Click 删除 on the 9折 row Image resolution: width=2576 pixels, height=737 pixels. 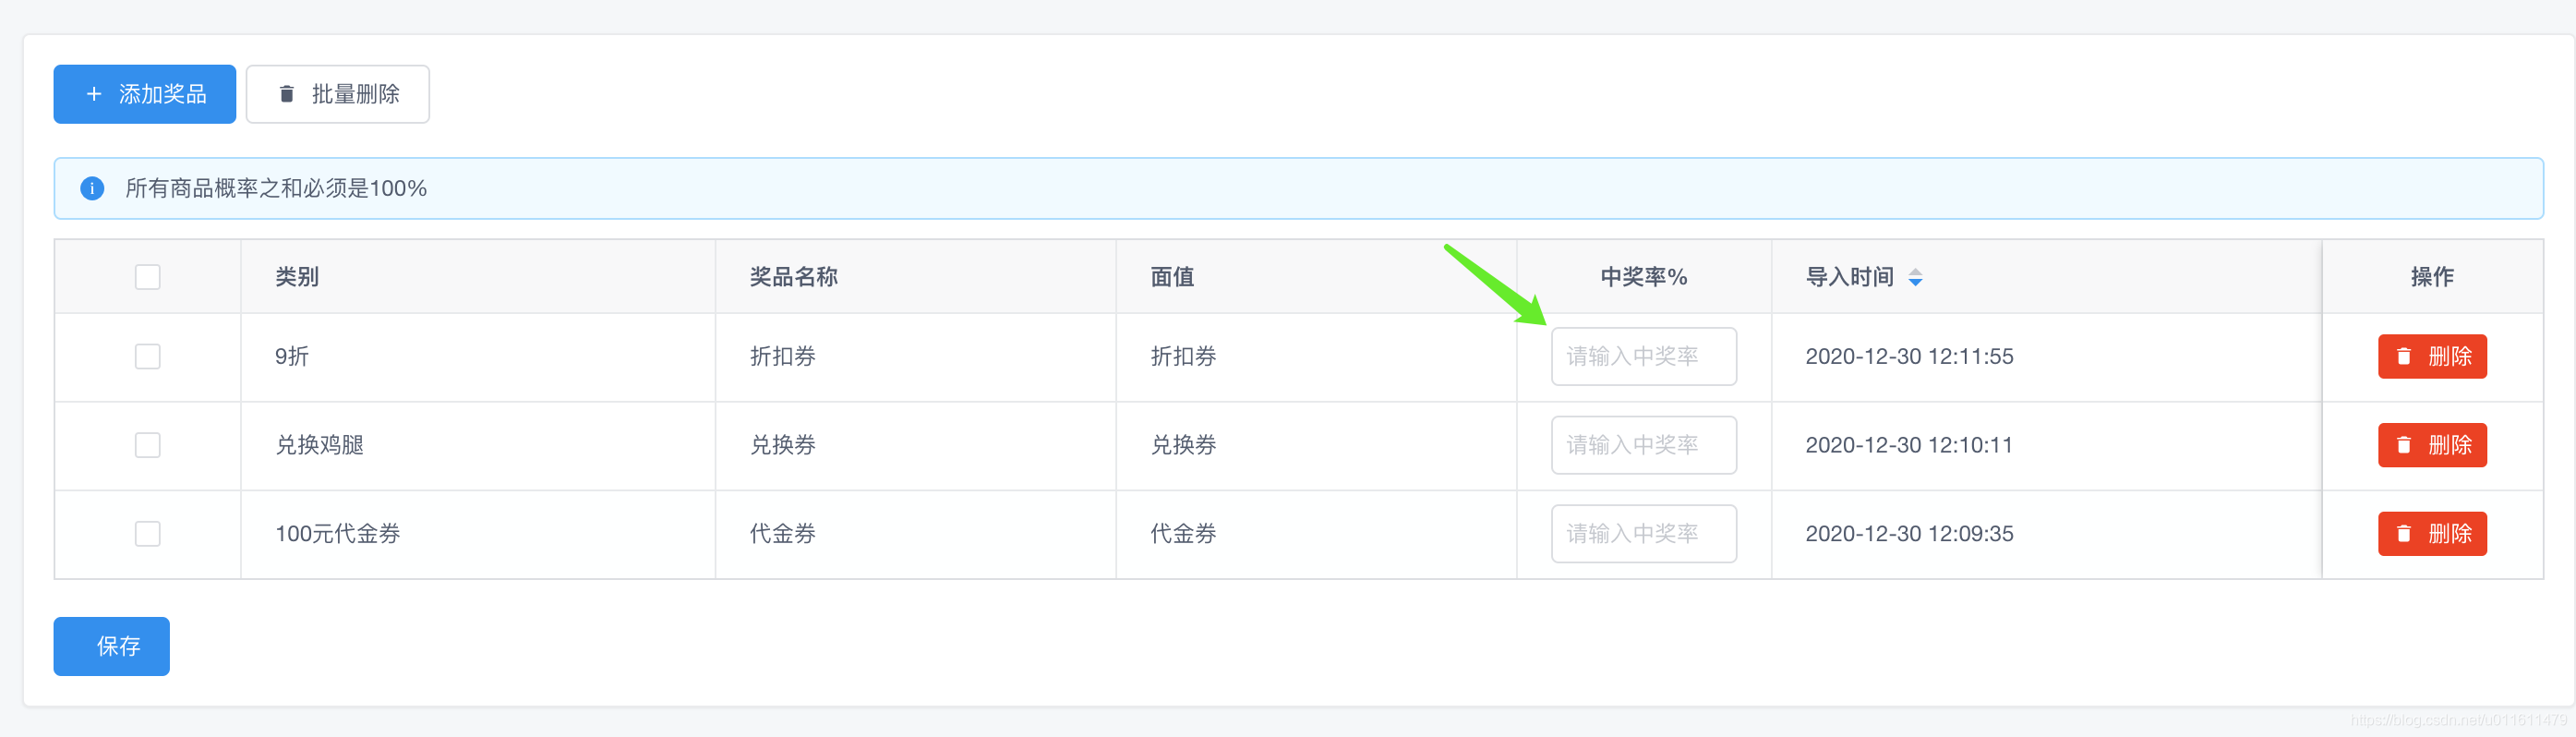(2432, 356)
